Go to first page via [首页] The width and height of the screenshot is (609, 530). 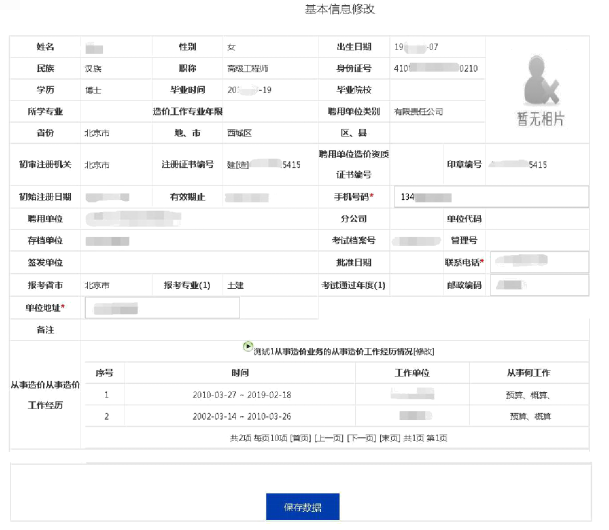300,438
